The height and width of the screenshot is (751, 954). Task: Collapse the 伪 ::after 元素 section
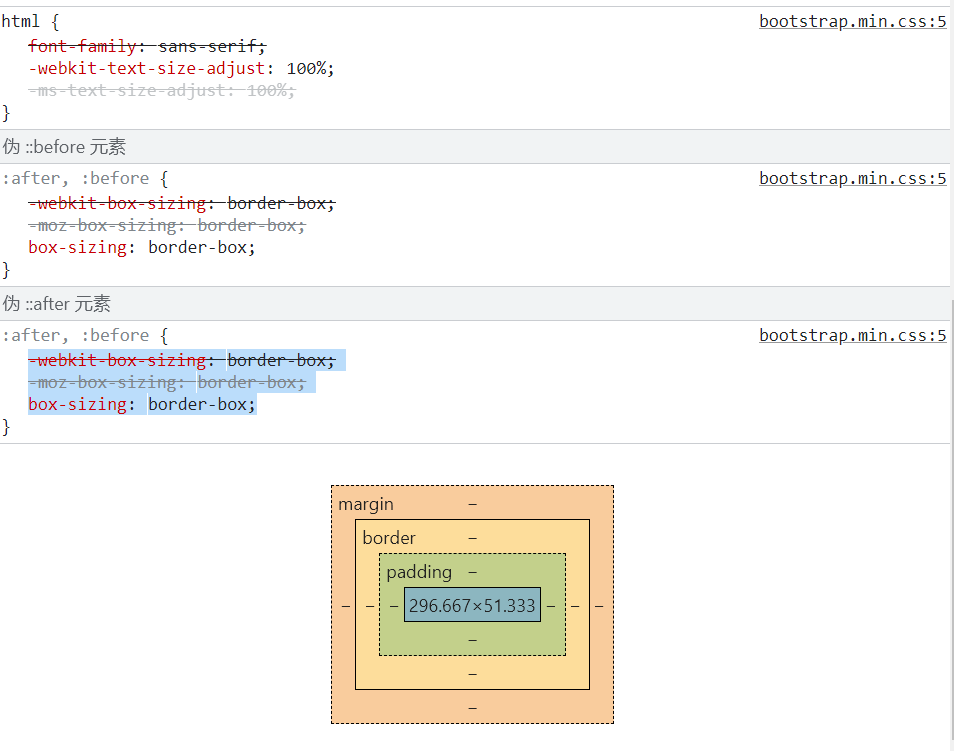tap(57, 303)
